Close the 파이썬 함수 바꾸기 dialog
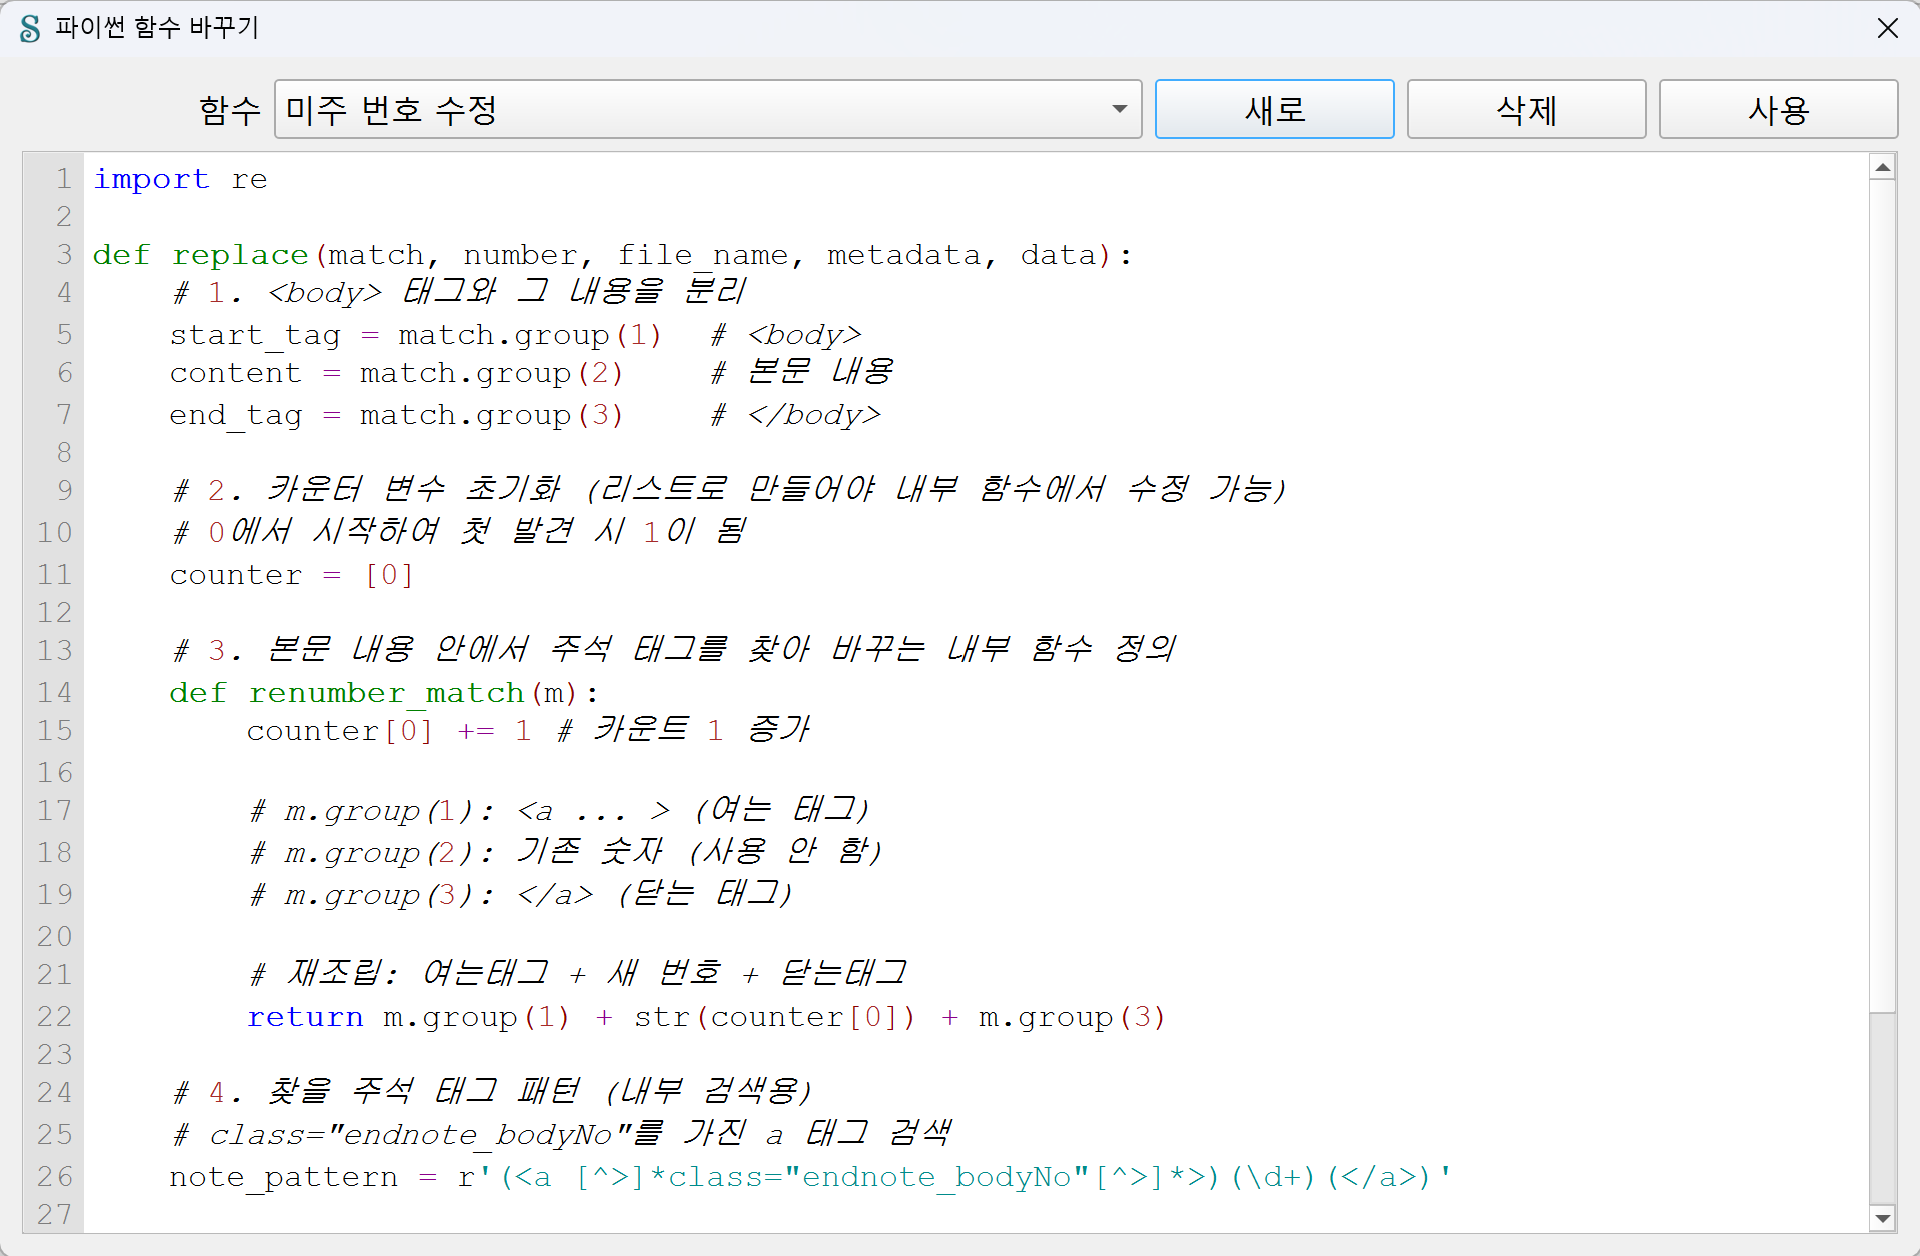Image resolution: width=1920 pixels, height=1256 pixels. pyautogui.click(x=1887, y=28)
